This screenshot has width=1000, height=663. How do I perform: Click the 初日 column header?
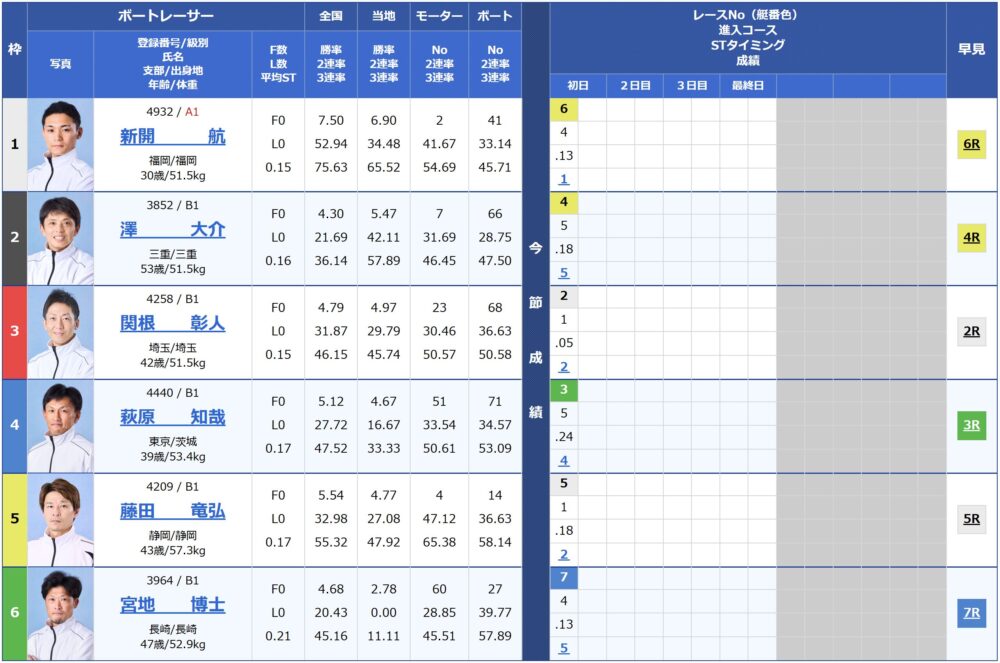578,85
